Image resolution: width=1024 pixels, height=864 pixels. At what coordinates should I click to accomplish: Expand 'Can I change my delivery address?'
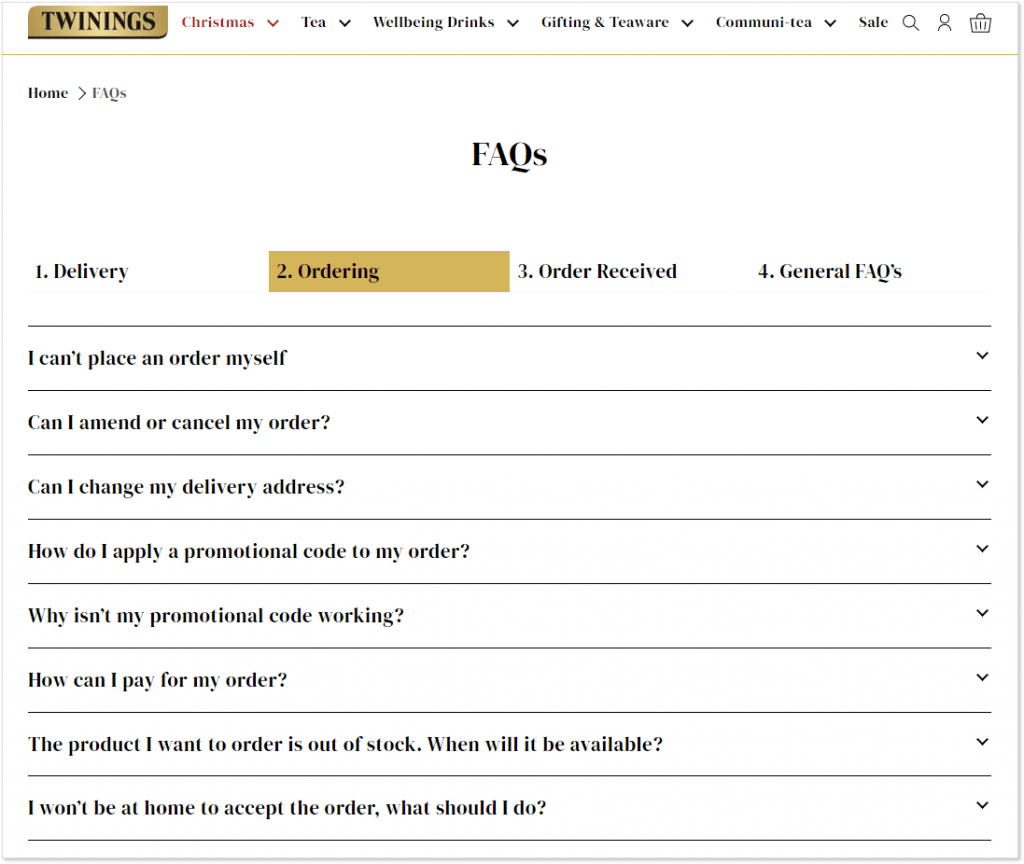click(x=982, y=484)
